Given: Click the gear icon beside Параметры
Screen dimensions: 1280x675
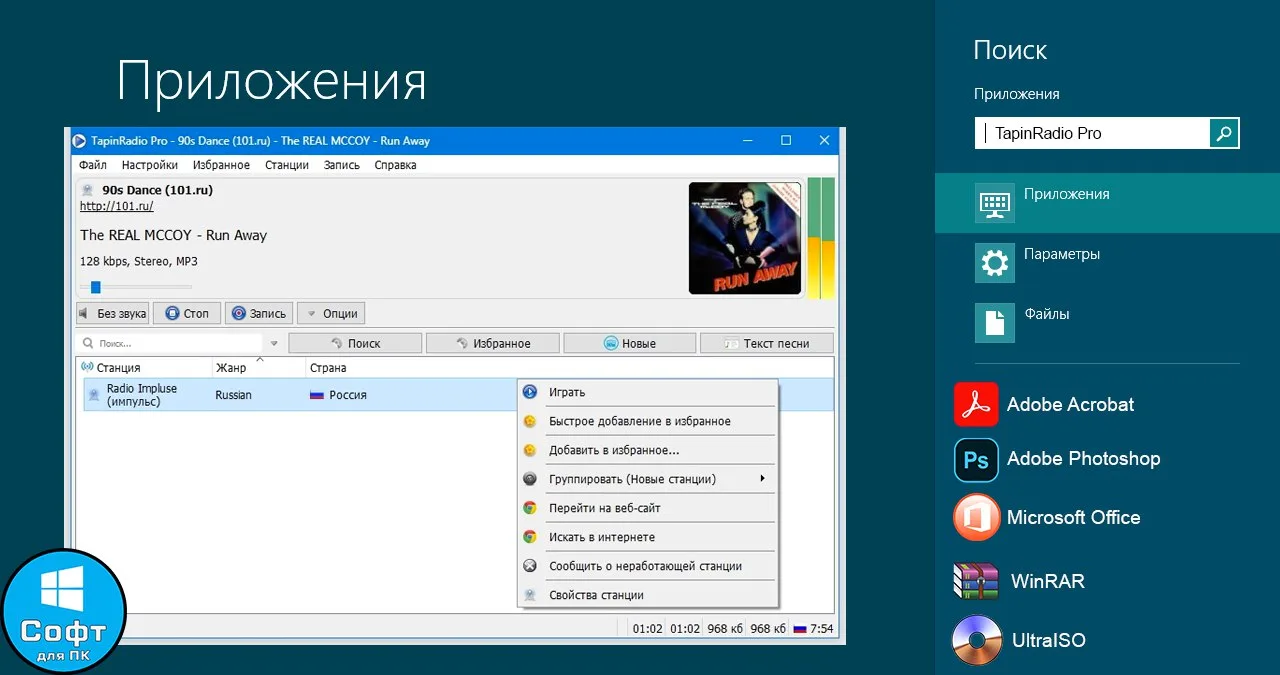Looking at the screenshot, I should click(994, 263).
